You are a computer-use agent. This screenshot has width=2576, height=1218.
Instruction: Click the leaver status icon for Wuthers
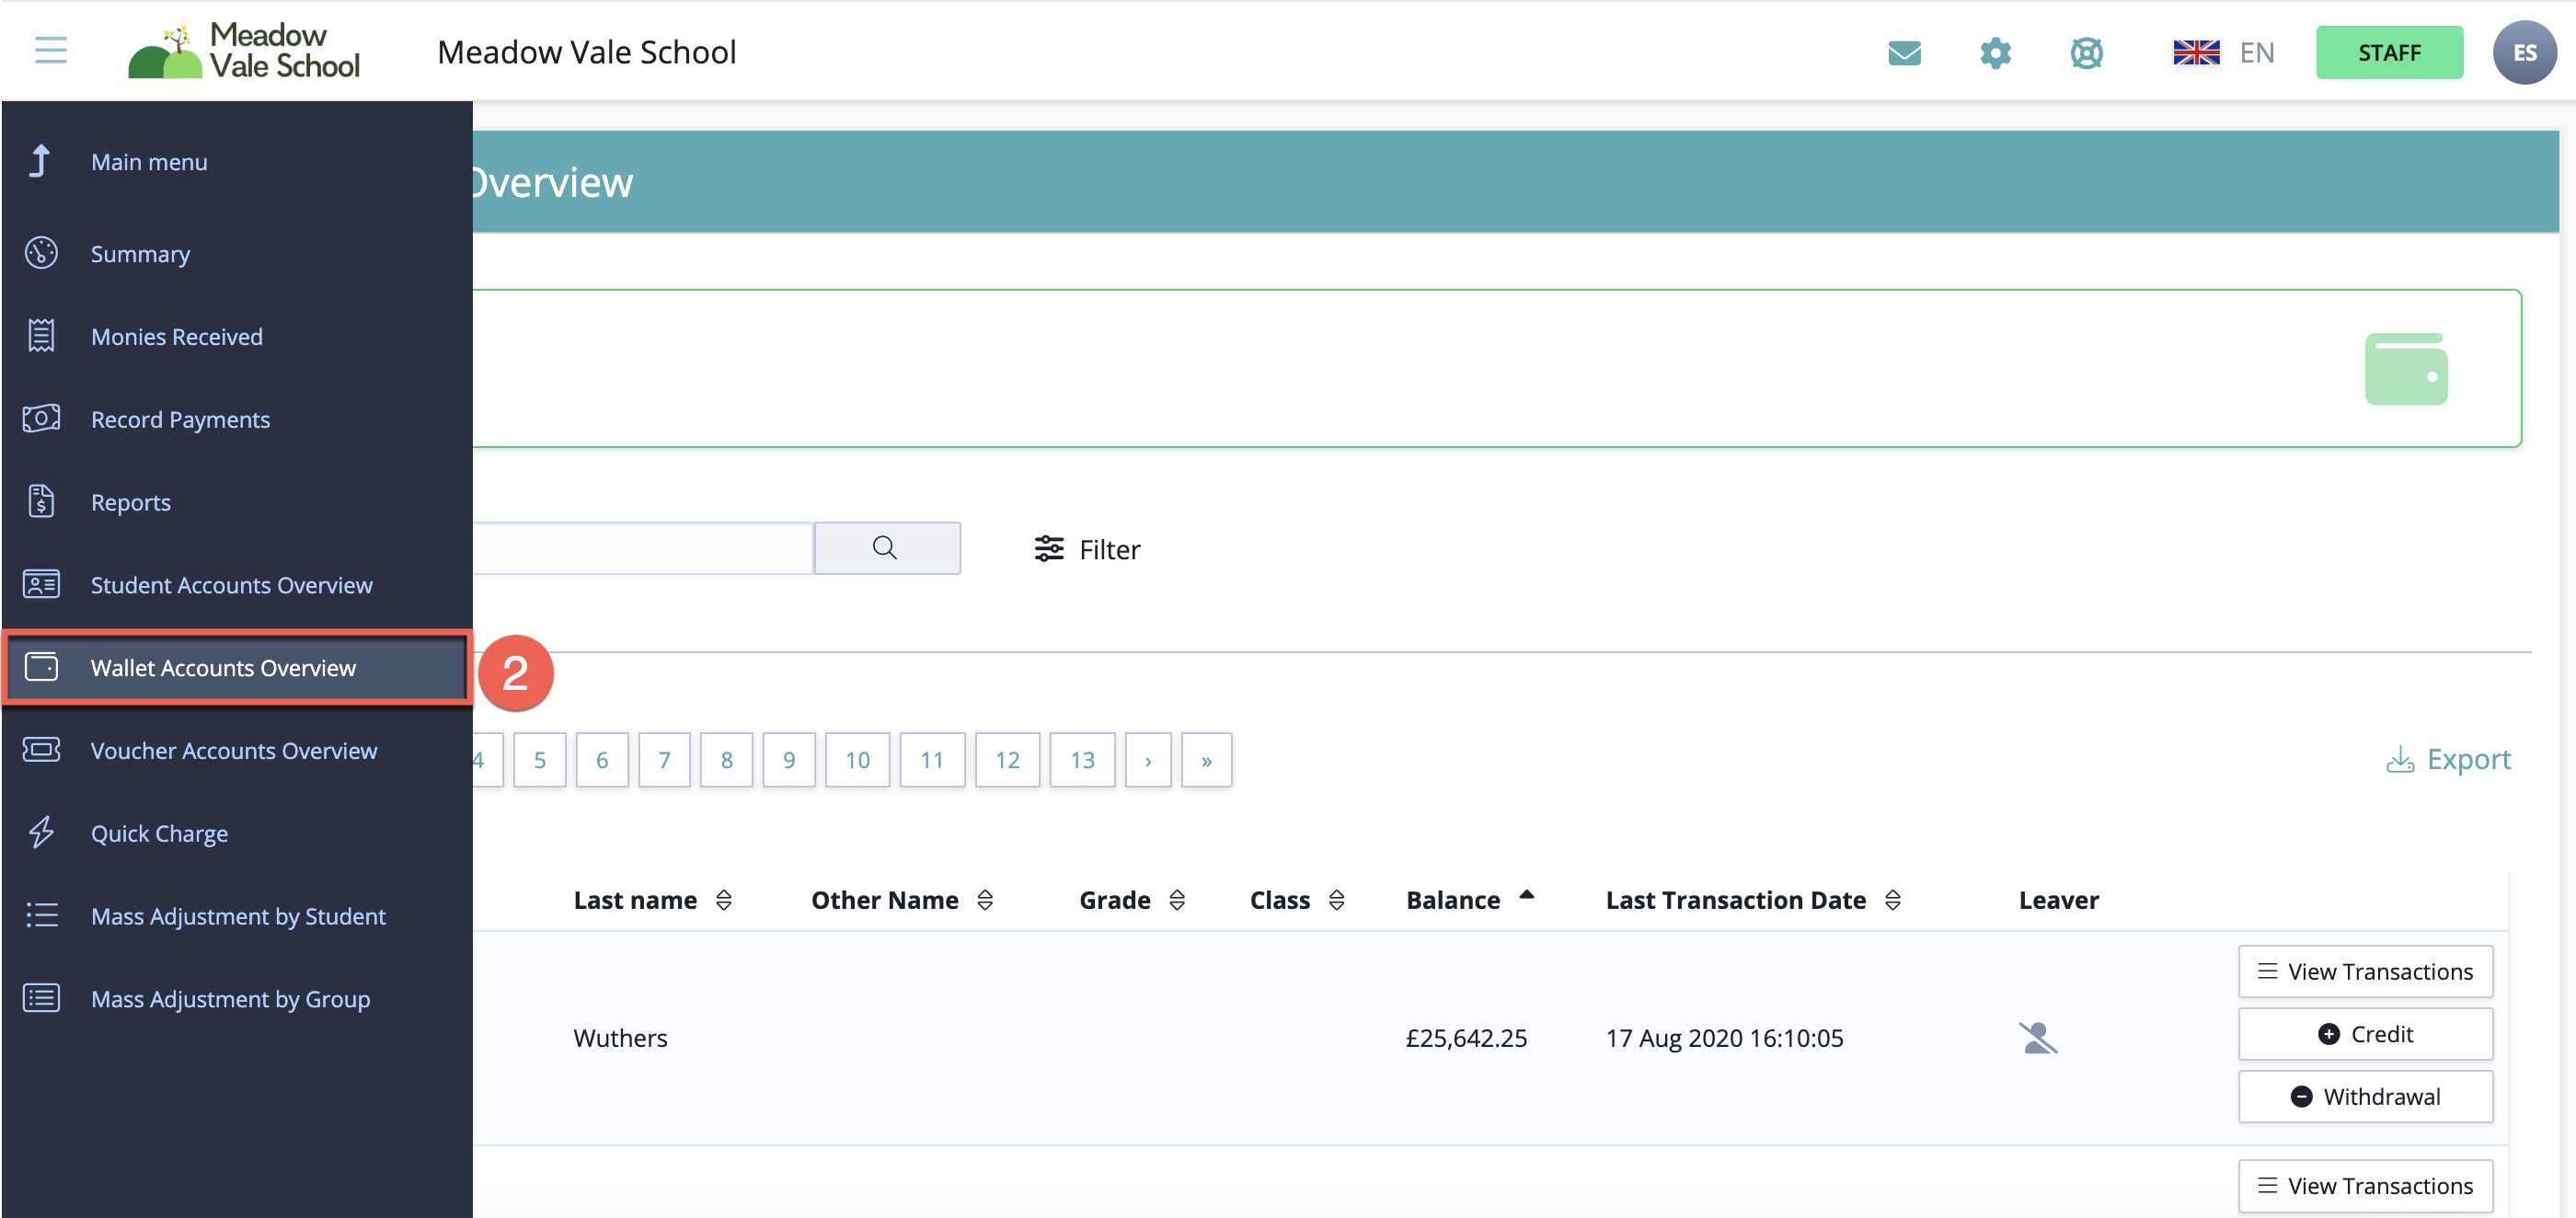[2037, 1038]
